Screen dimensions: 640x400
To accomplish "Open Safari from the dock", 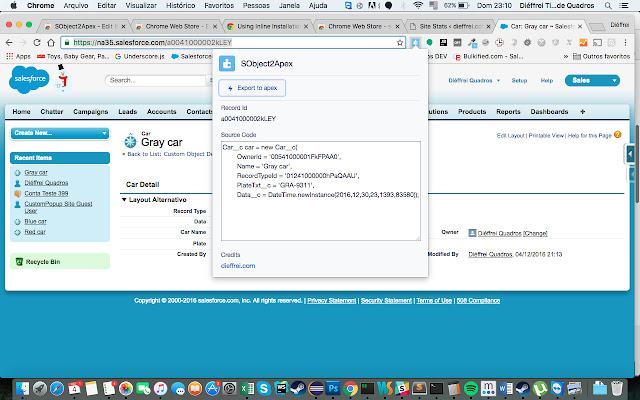I will click(57, 388).
